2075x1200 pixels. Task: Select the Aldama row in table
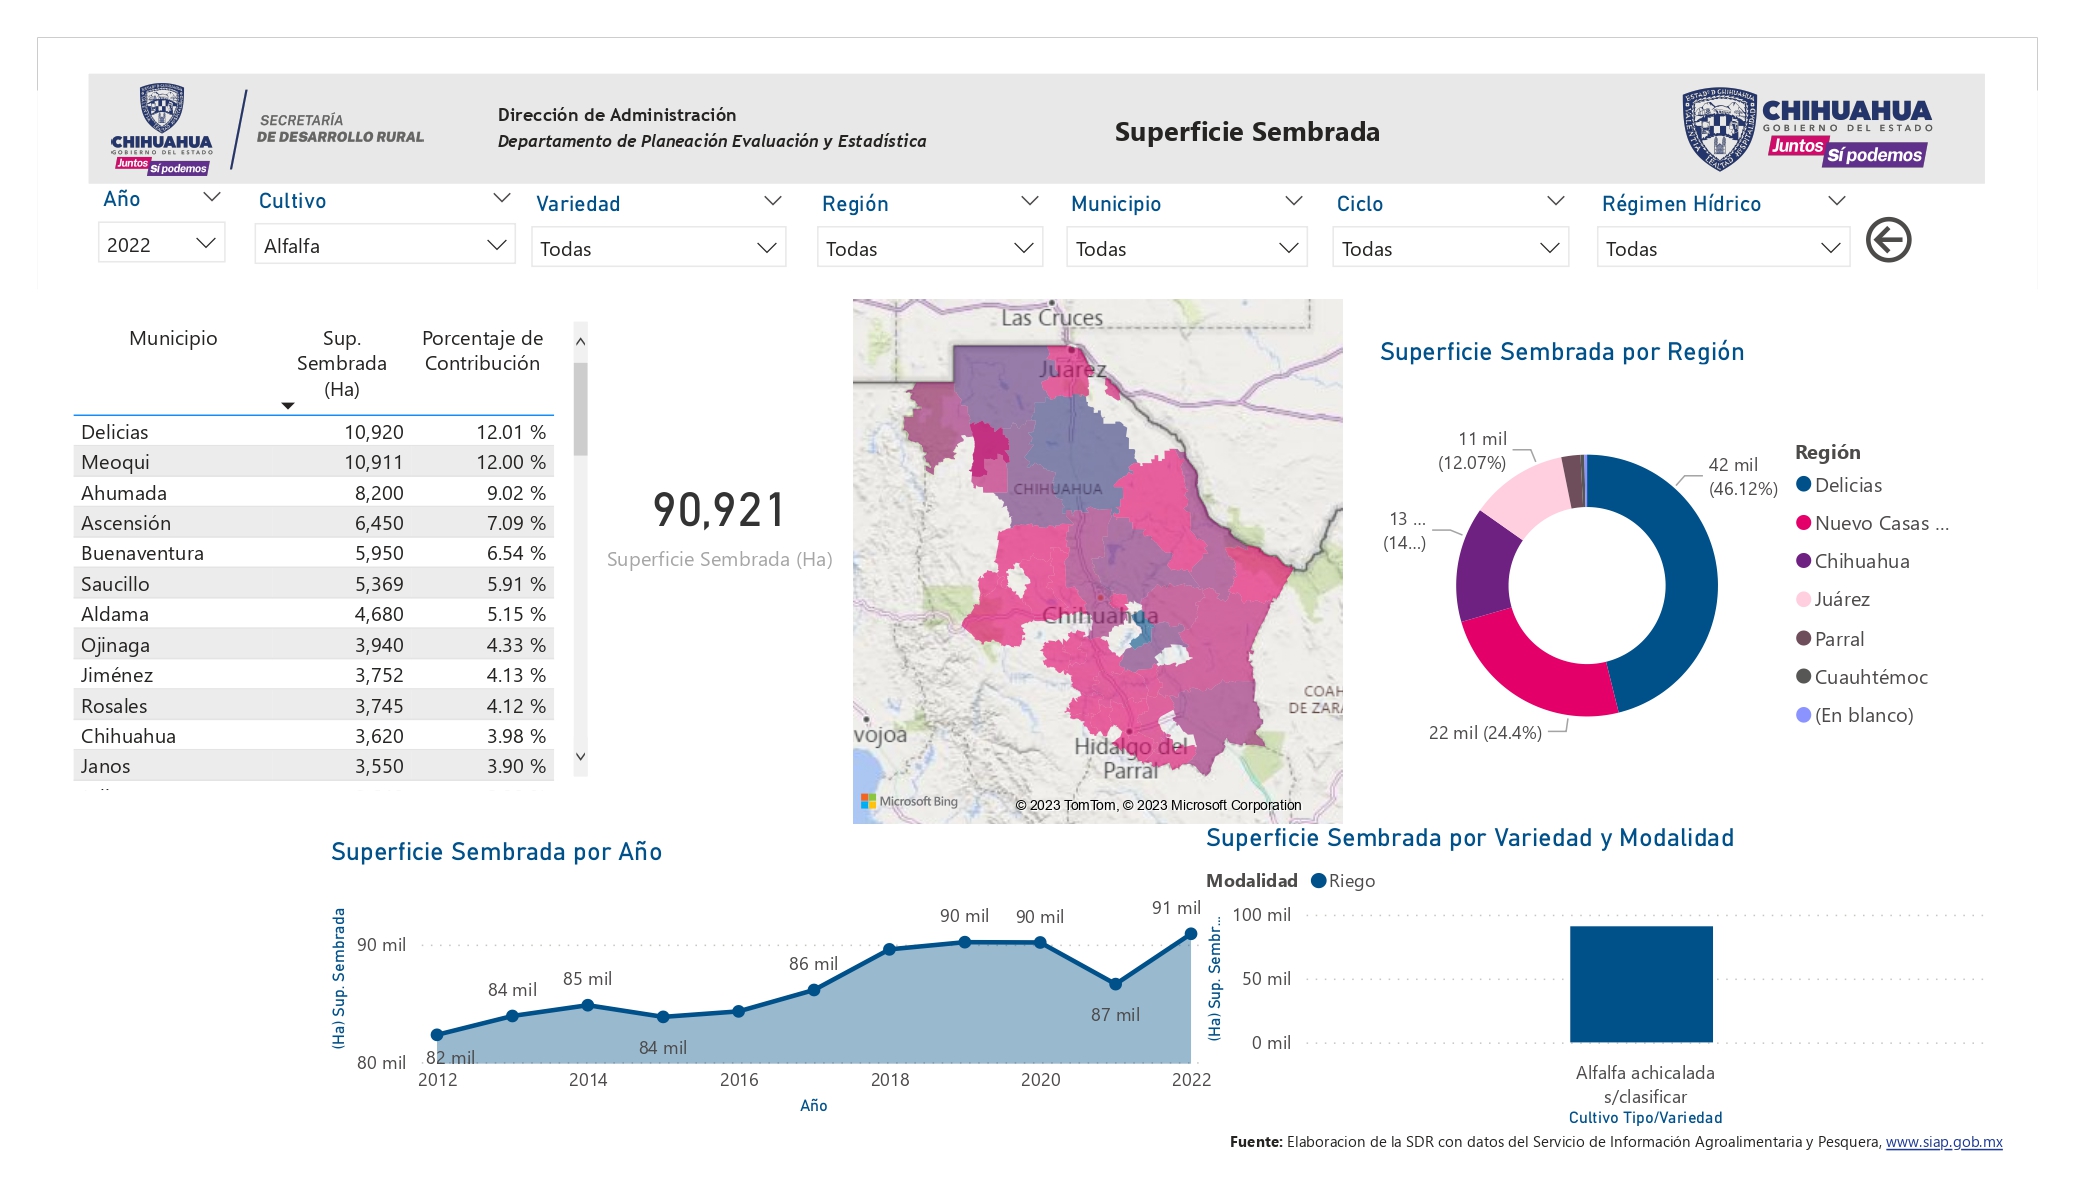point(313,614)
